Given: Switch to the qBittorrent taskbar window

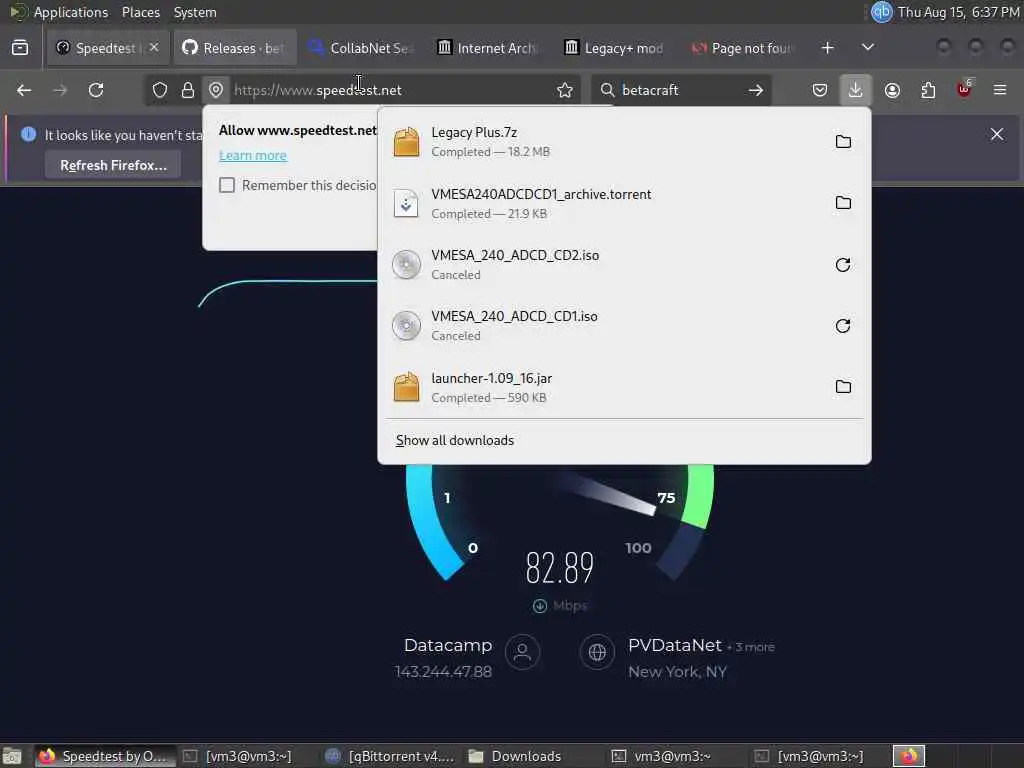Looking at the screenshot, I should coord(391,756).
